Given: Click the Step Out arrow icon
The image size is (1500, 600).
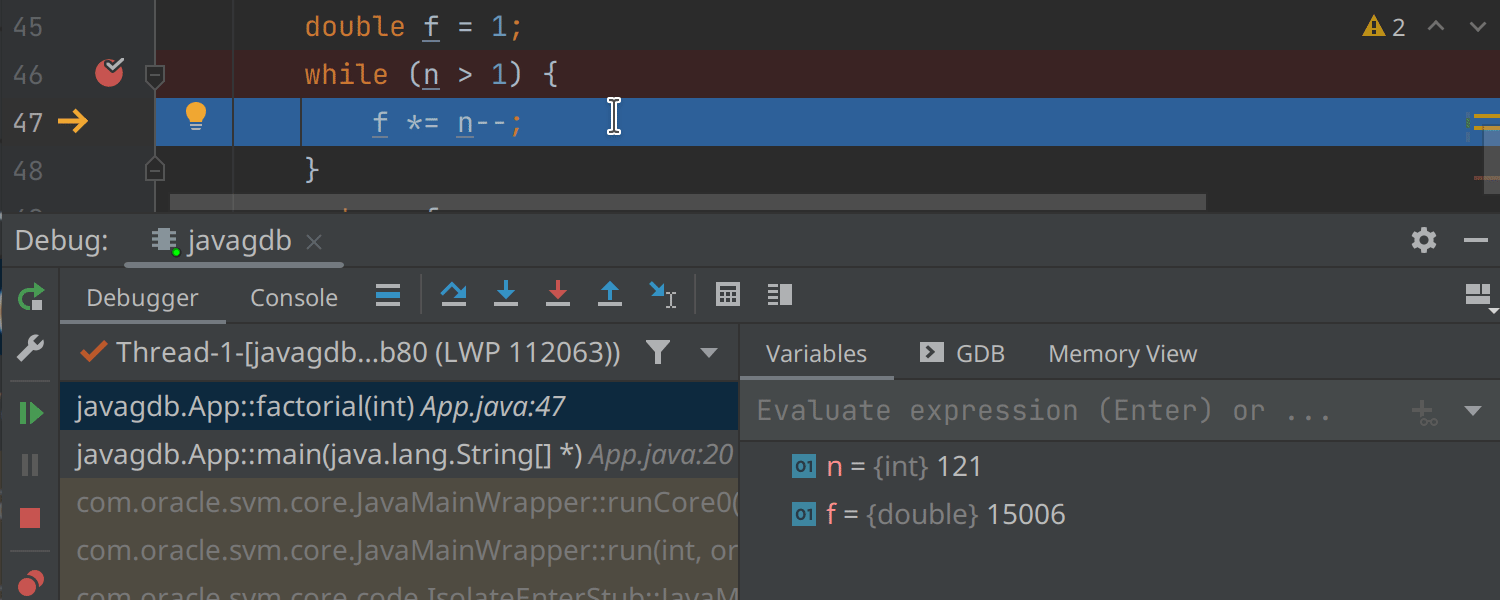Looking at the screenshot, I should click(610, 294).
